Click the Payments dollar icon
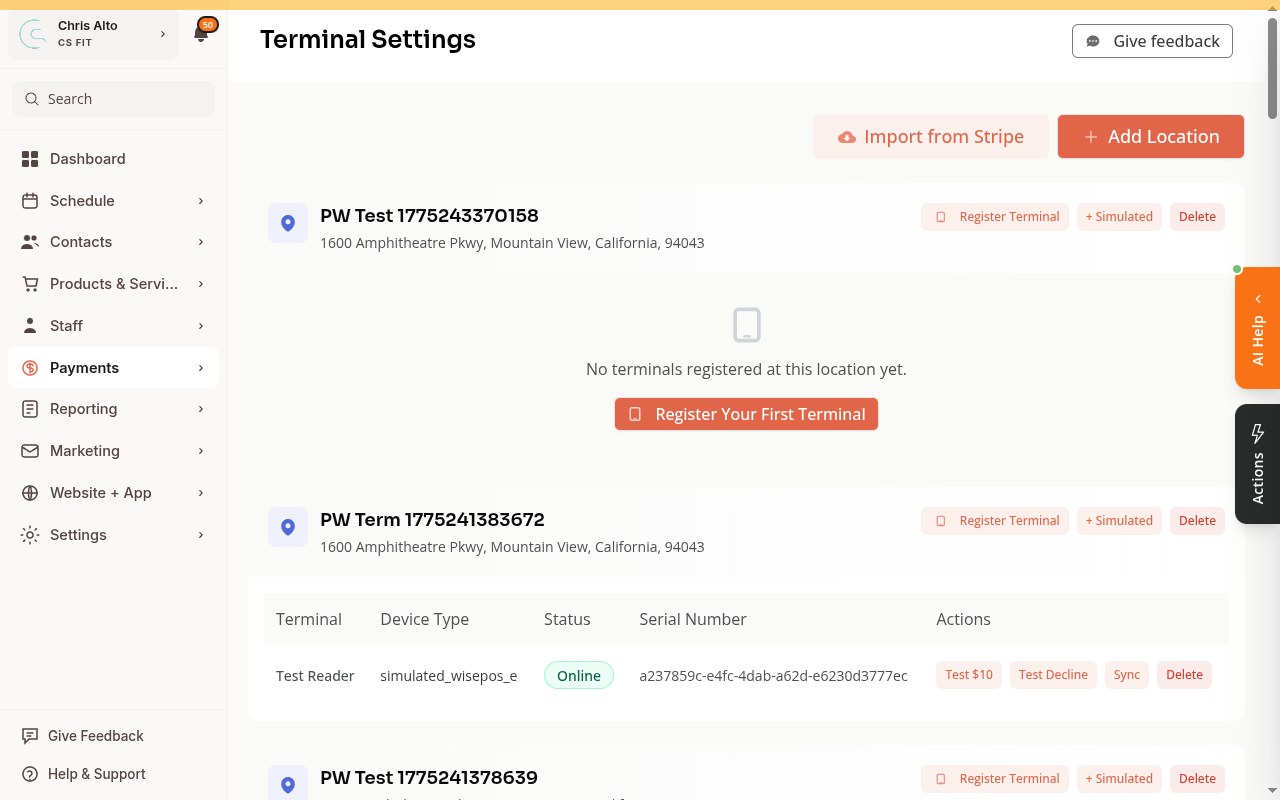This screenshot has height=800, width=1280. coord(30,368)
